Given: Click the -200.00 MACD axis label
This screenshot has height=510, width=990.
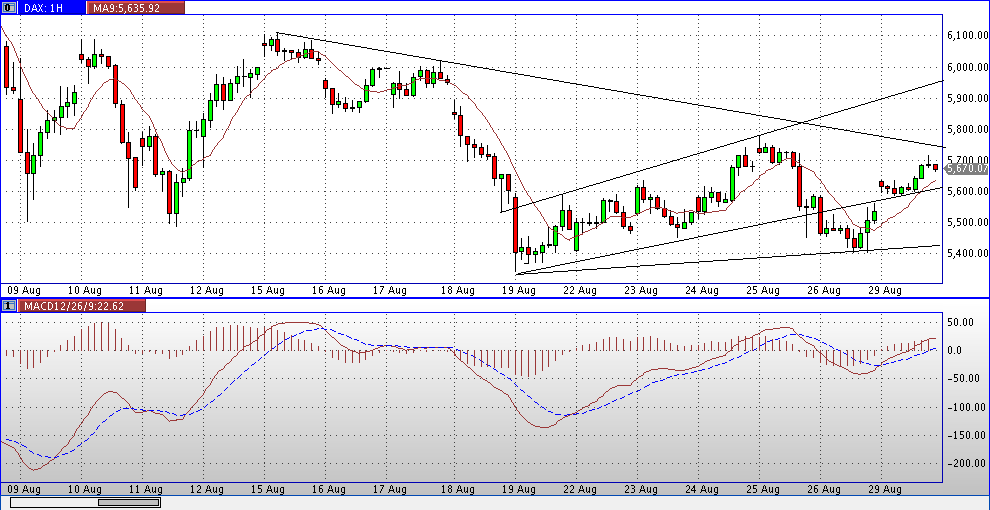Looking at the screenshot, I should click(x=967, y=463).
